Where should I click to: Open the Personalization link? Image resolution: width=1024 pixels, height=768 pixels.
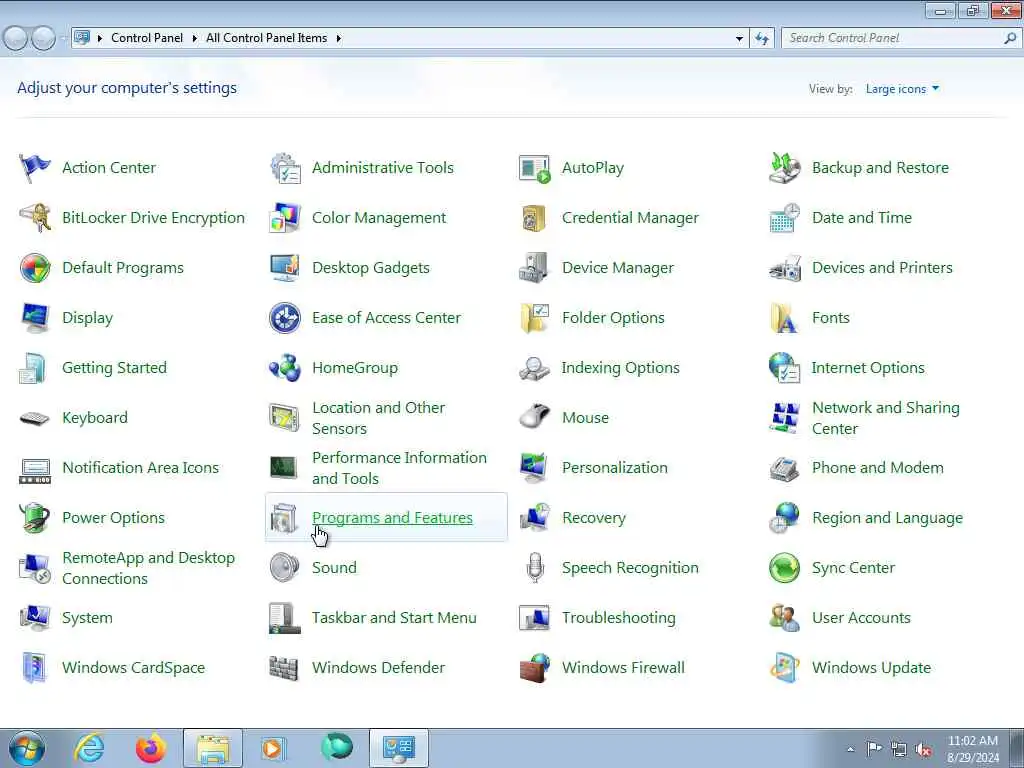[x=615, y=468]
